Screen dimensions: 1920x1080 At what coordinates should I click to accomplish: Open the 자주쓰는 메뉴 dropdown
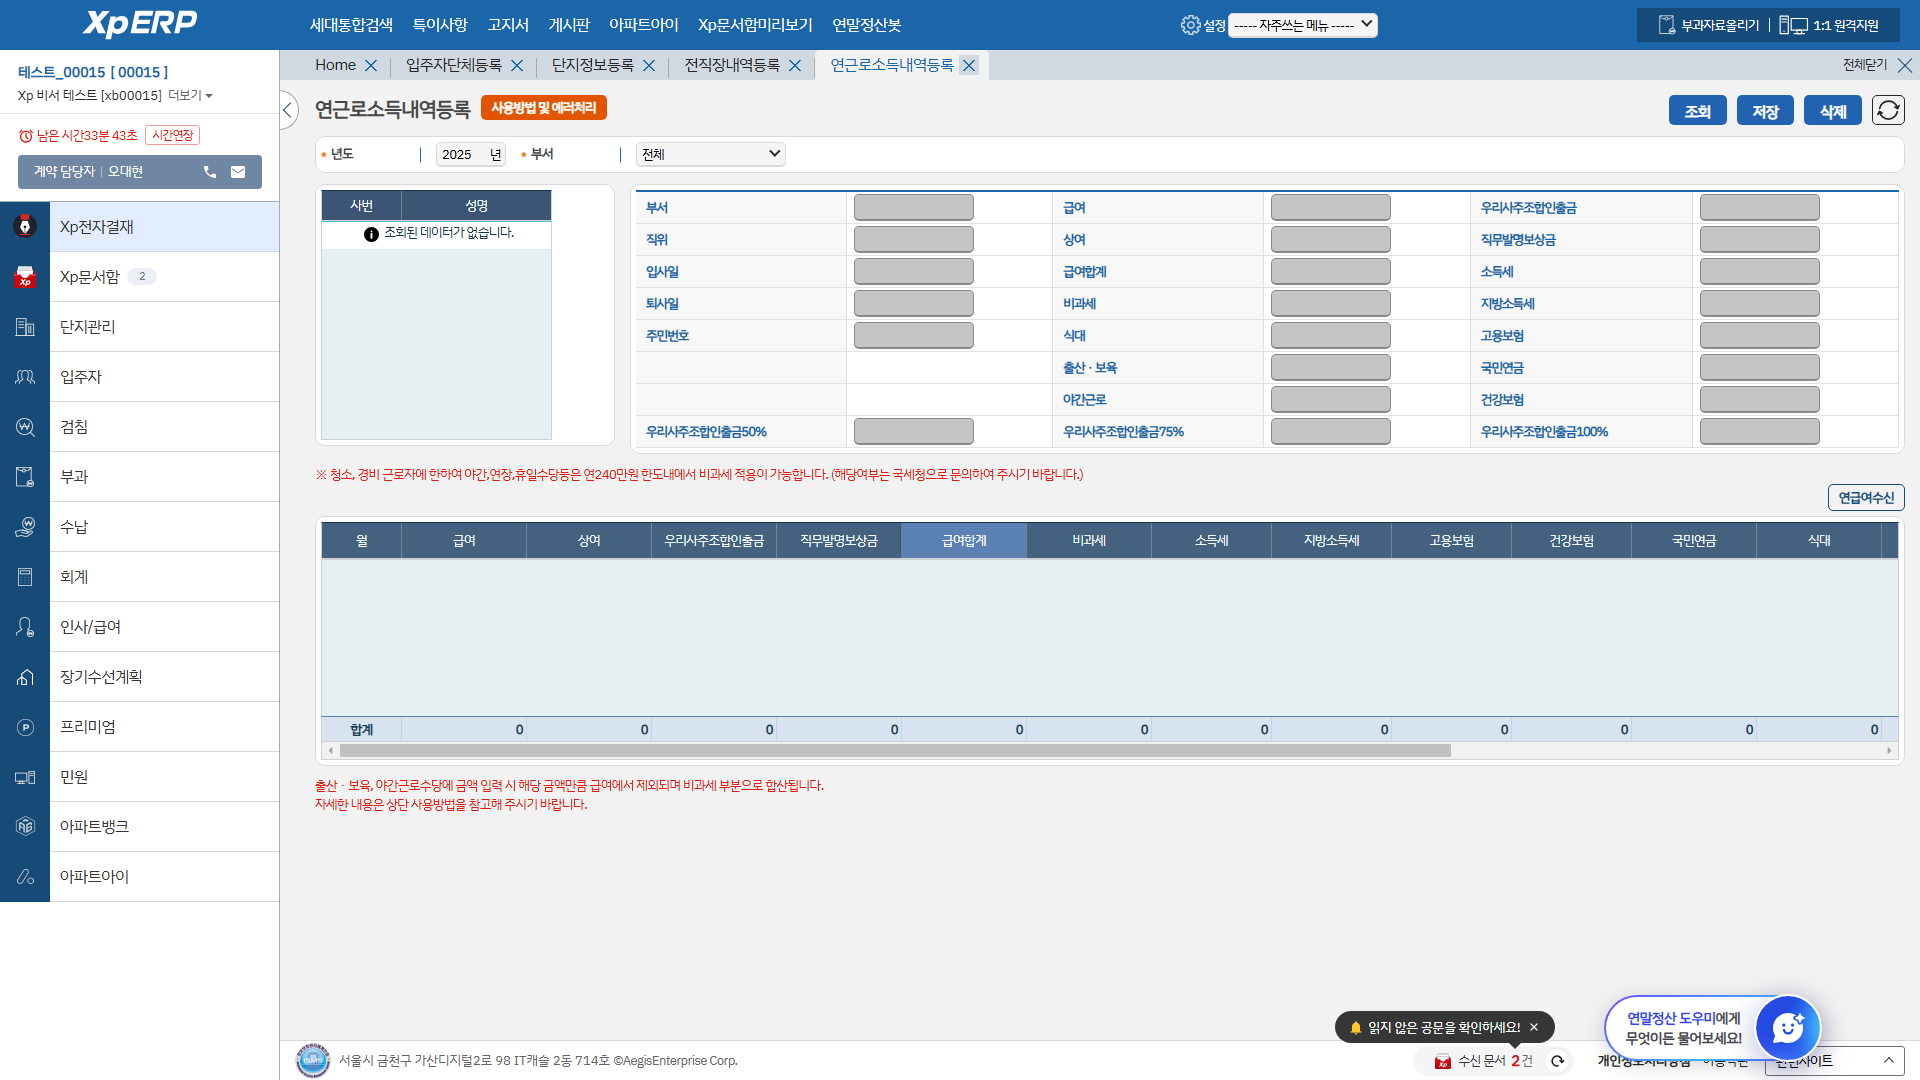[x=1302, y=25]
